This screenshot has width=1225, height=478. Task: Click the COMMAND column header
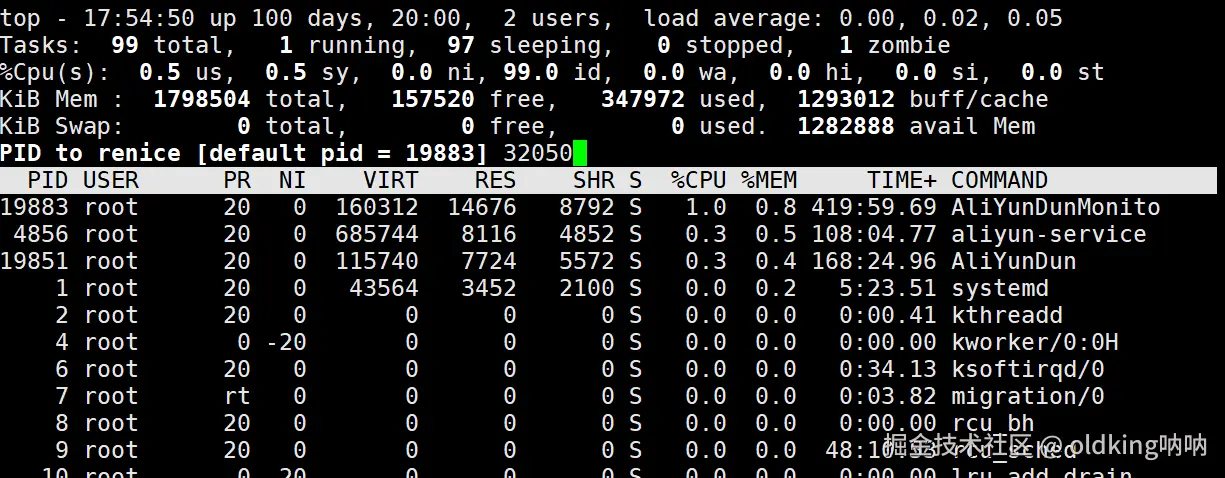click(x=1000, y=180)
